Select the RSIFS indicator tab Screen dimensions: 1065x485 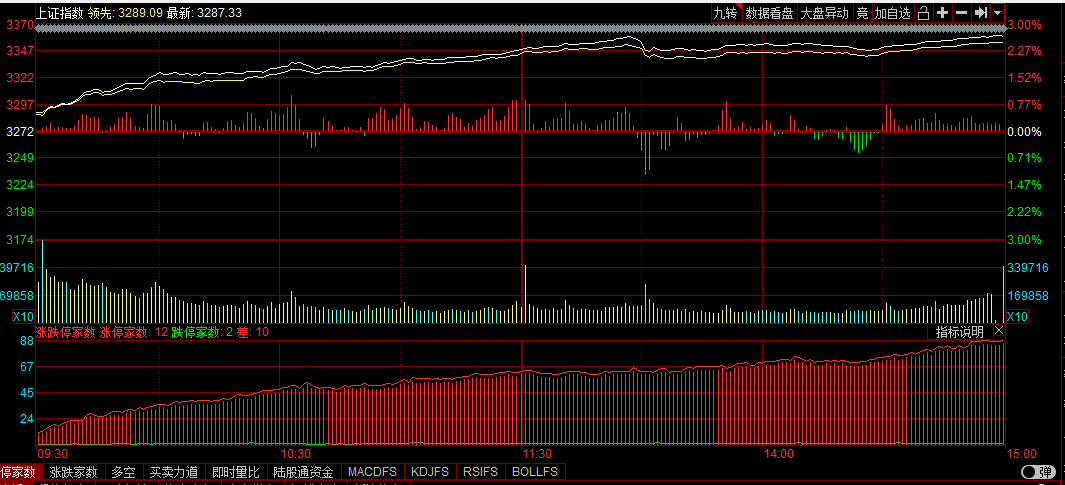point(481,472)
